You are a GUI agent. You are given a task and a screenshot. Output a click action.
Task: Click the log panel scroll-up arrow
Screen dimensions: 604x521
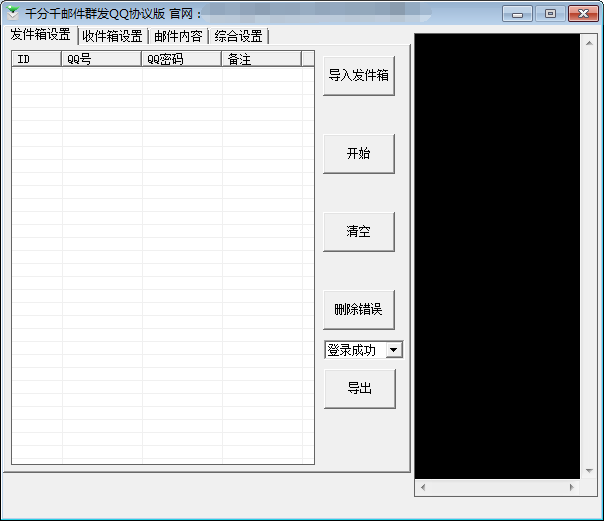point(589,43)
